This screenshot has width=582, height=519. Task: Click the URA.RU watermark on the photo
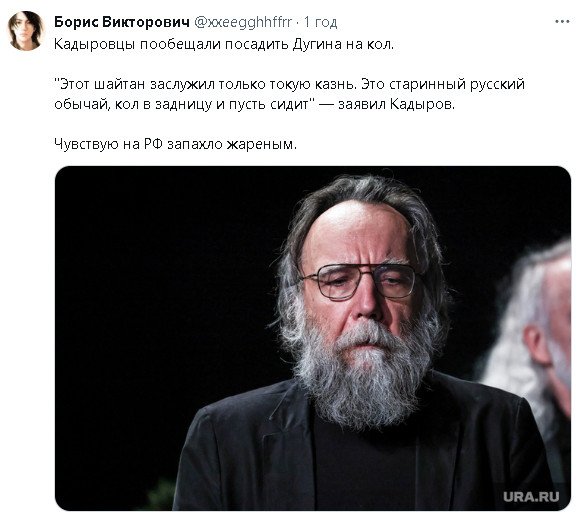(531, 497)
